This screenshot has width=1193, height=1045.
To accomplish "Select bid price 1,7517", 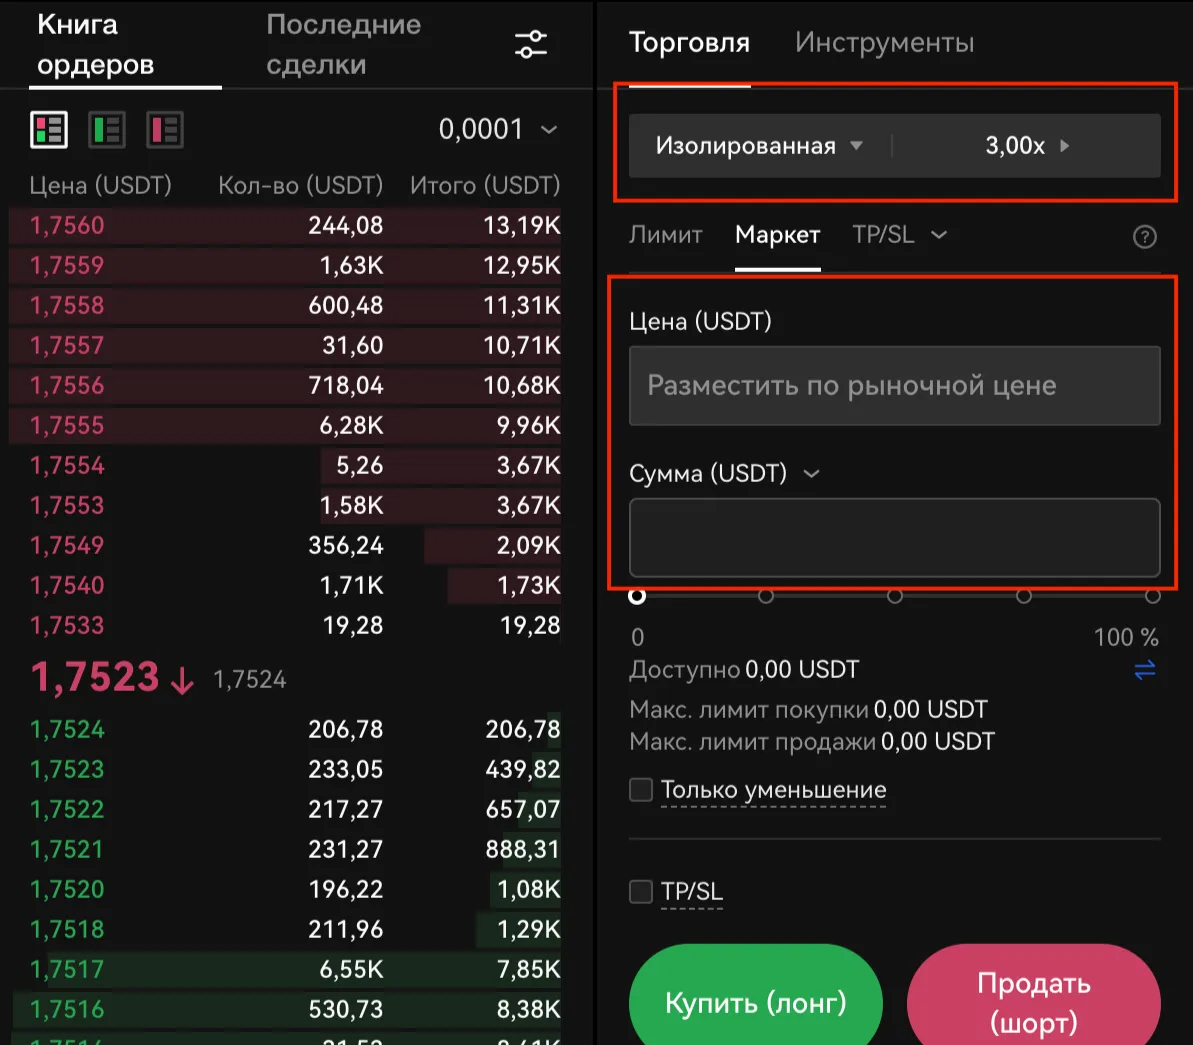I will pos(67,969).
